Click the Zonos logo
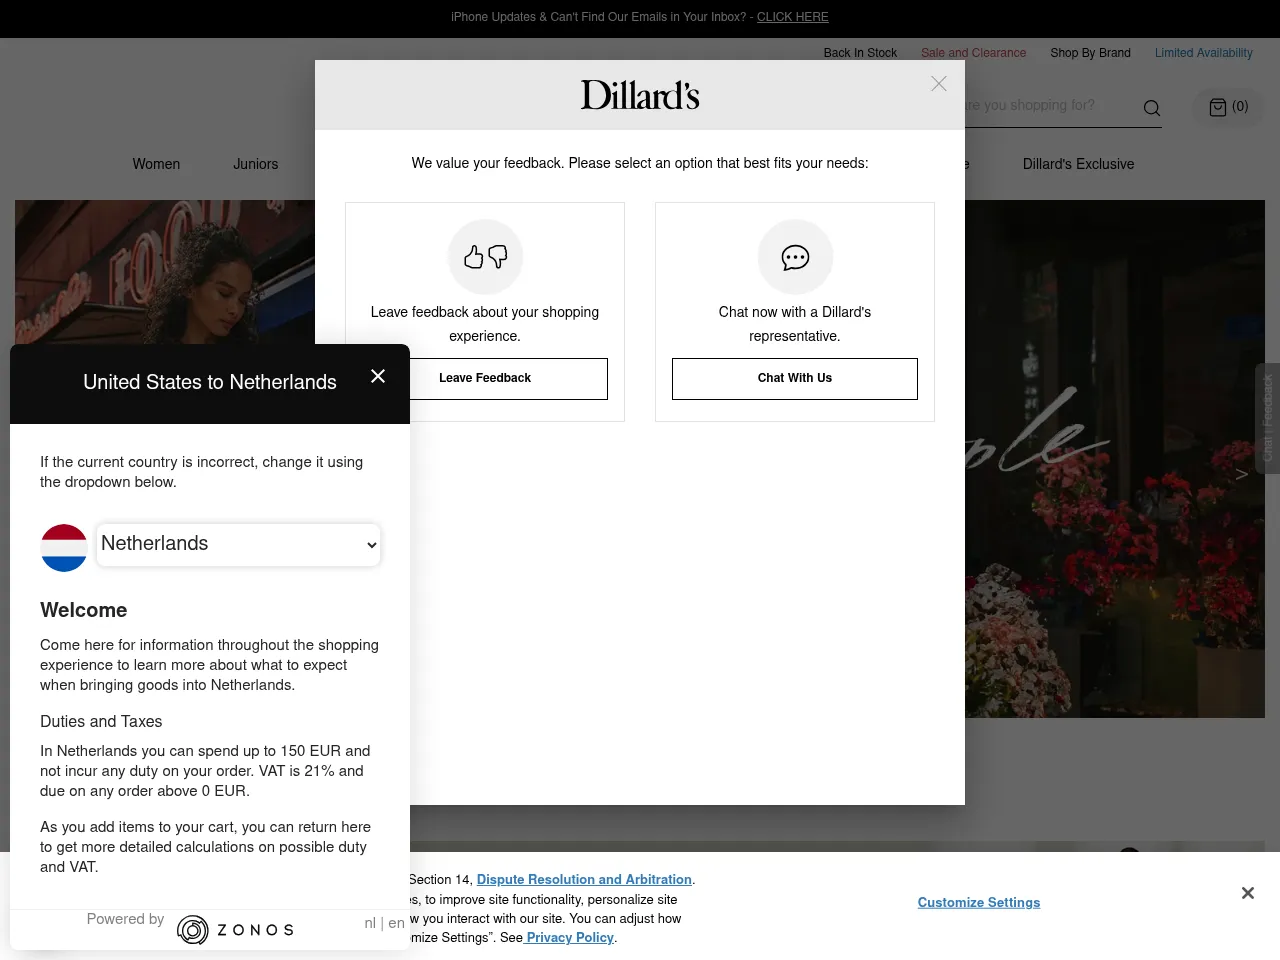Screen dimensions: 1280x960 click(234, 929)
